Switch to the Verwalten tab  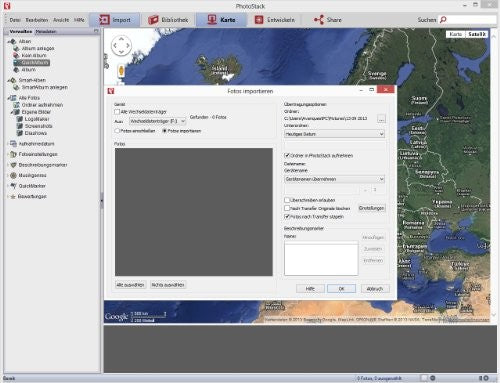tap(21, 31)
